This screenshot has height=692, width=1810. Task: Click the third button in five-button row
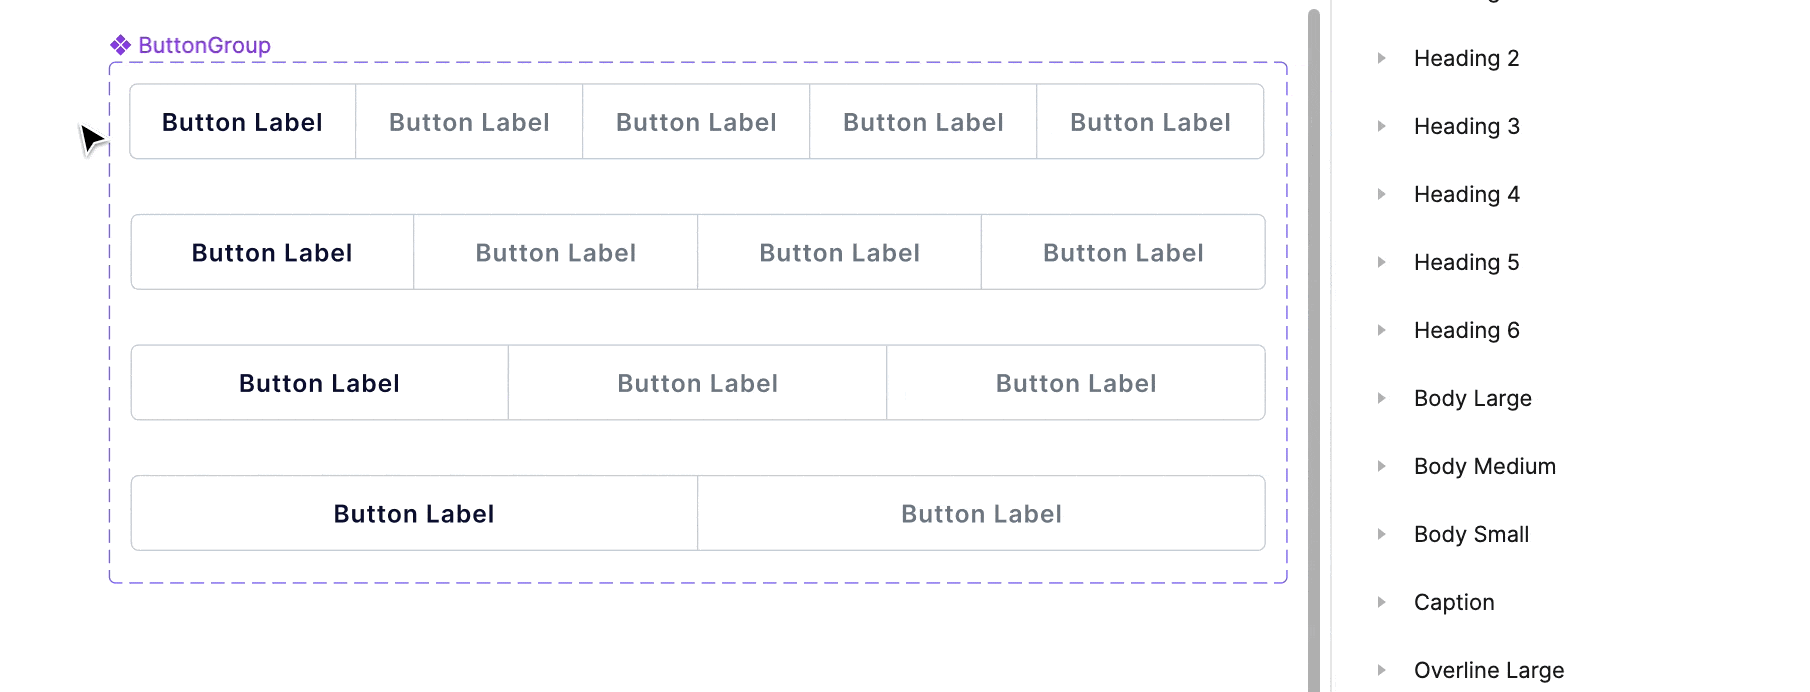(x=696, y=122)
